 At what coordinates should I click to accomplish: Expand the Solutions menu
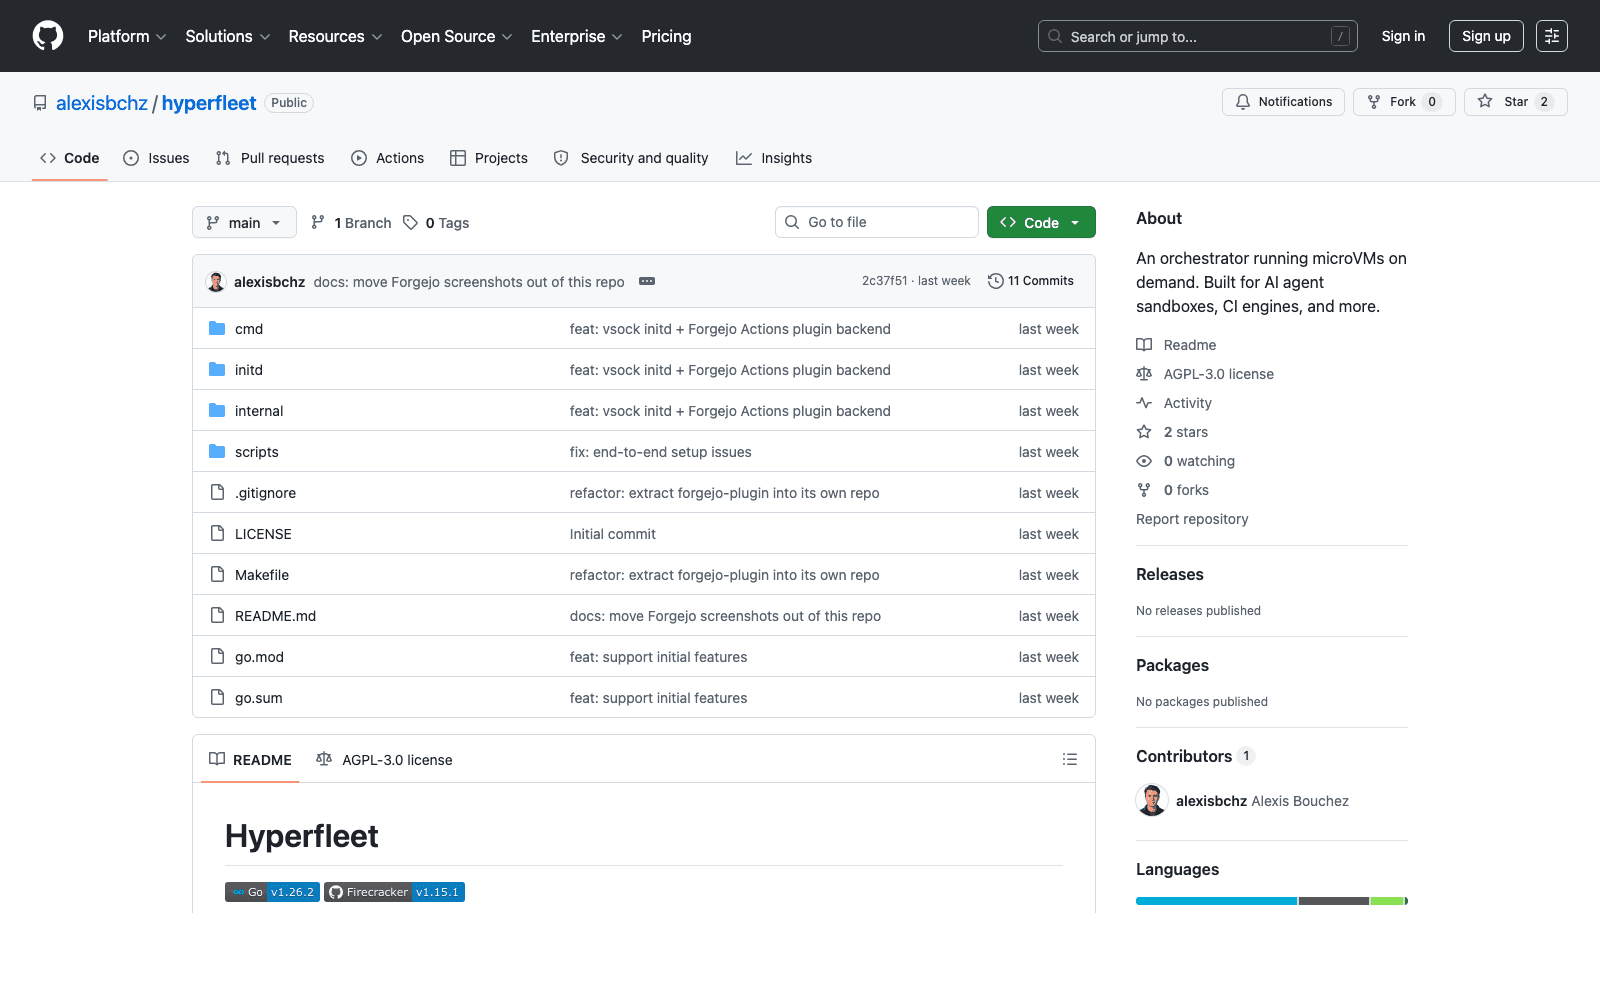click(228, 36)
